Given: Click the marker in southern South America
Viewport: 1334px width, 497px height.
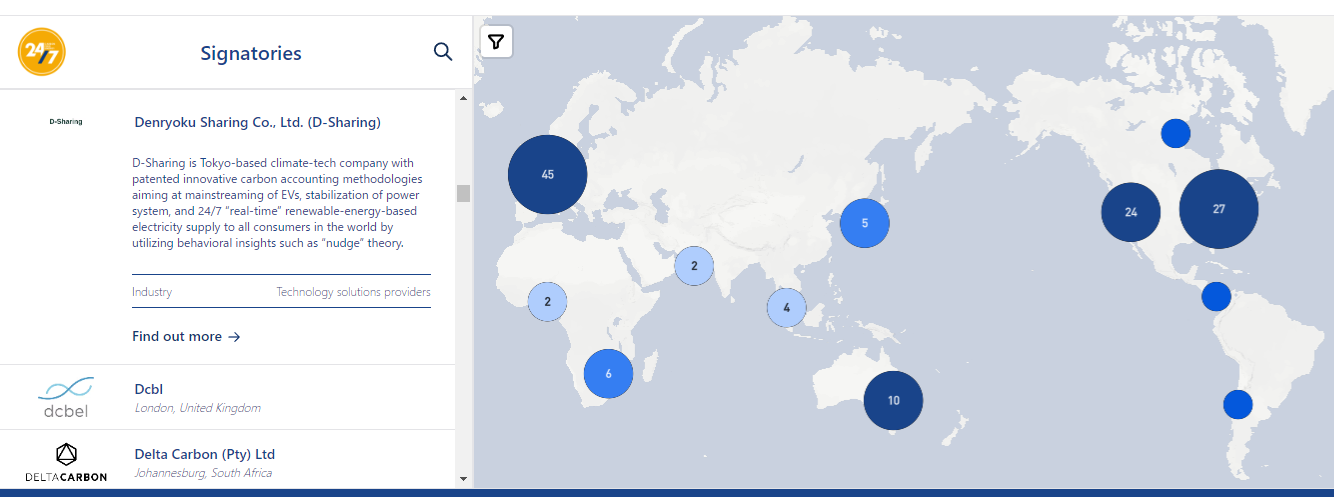Looking at the screenshot, I should pyautogui.click(x=1238, y=404).
